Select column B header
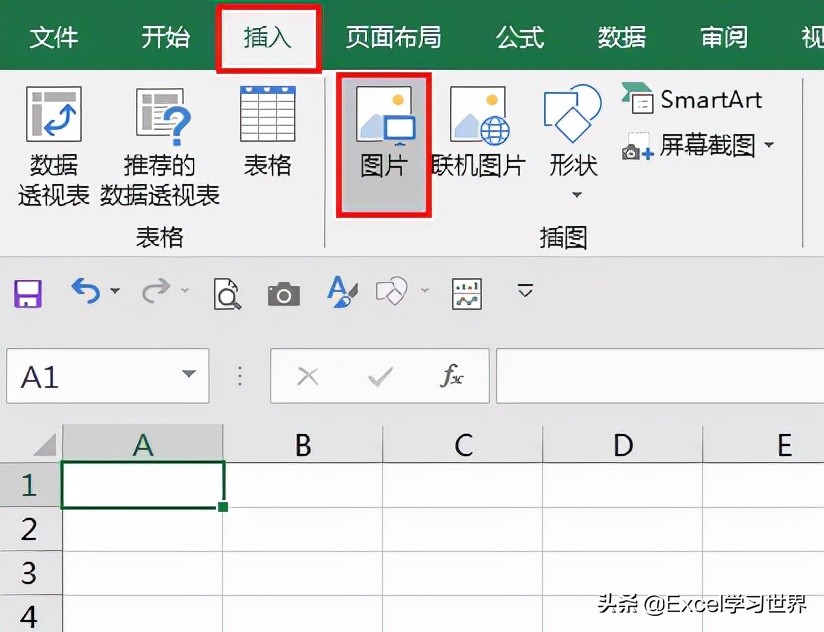Viewport: 824px width, 632px height. point(303,444)
